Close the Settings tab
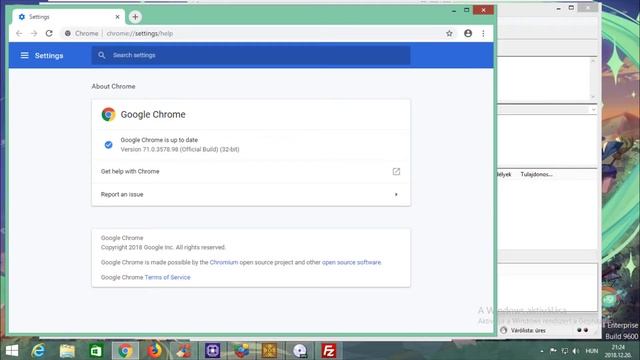The width and height of the screenshot is (640, 360). click(x=117, y=17)
